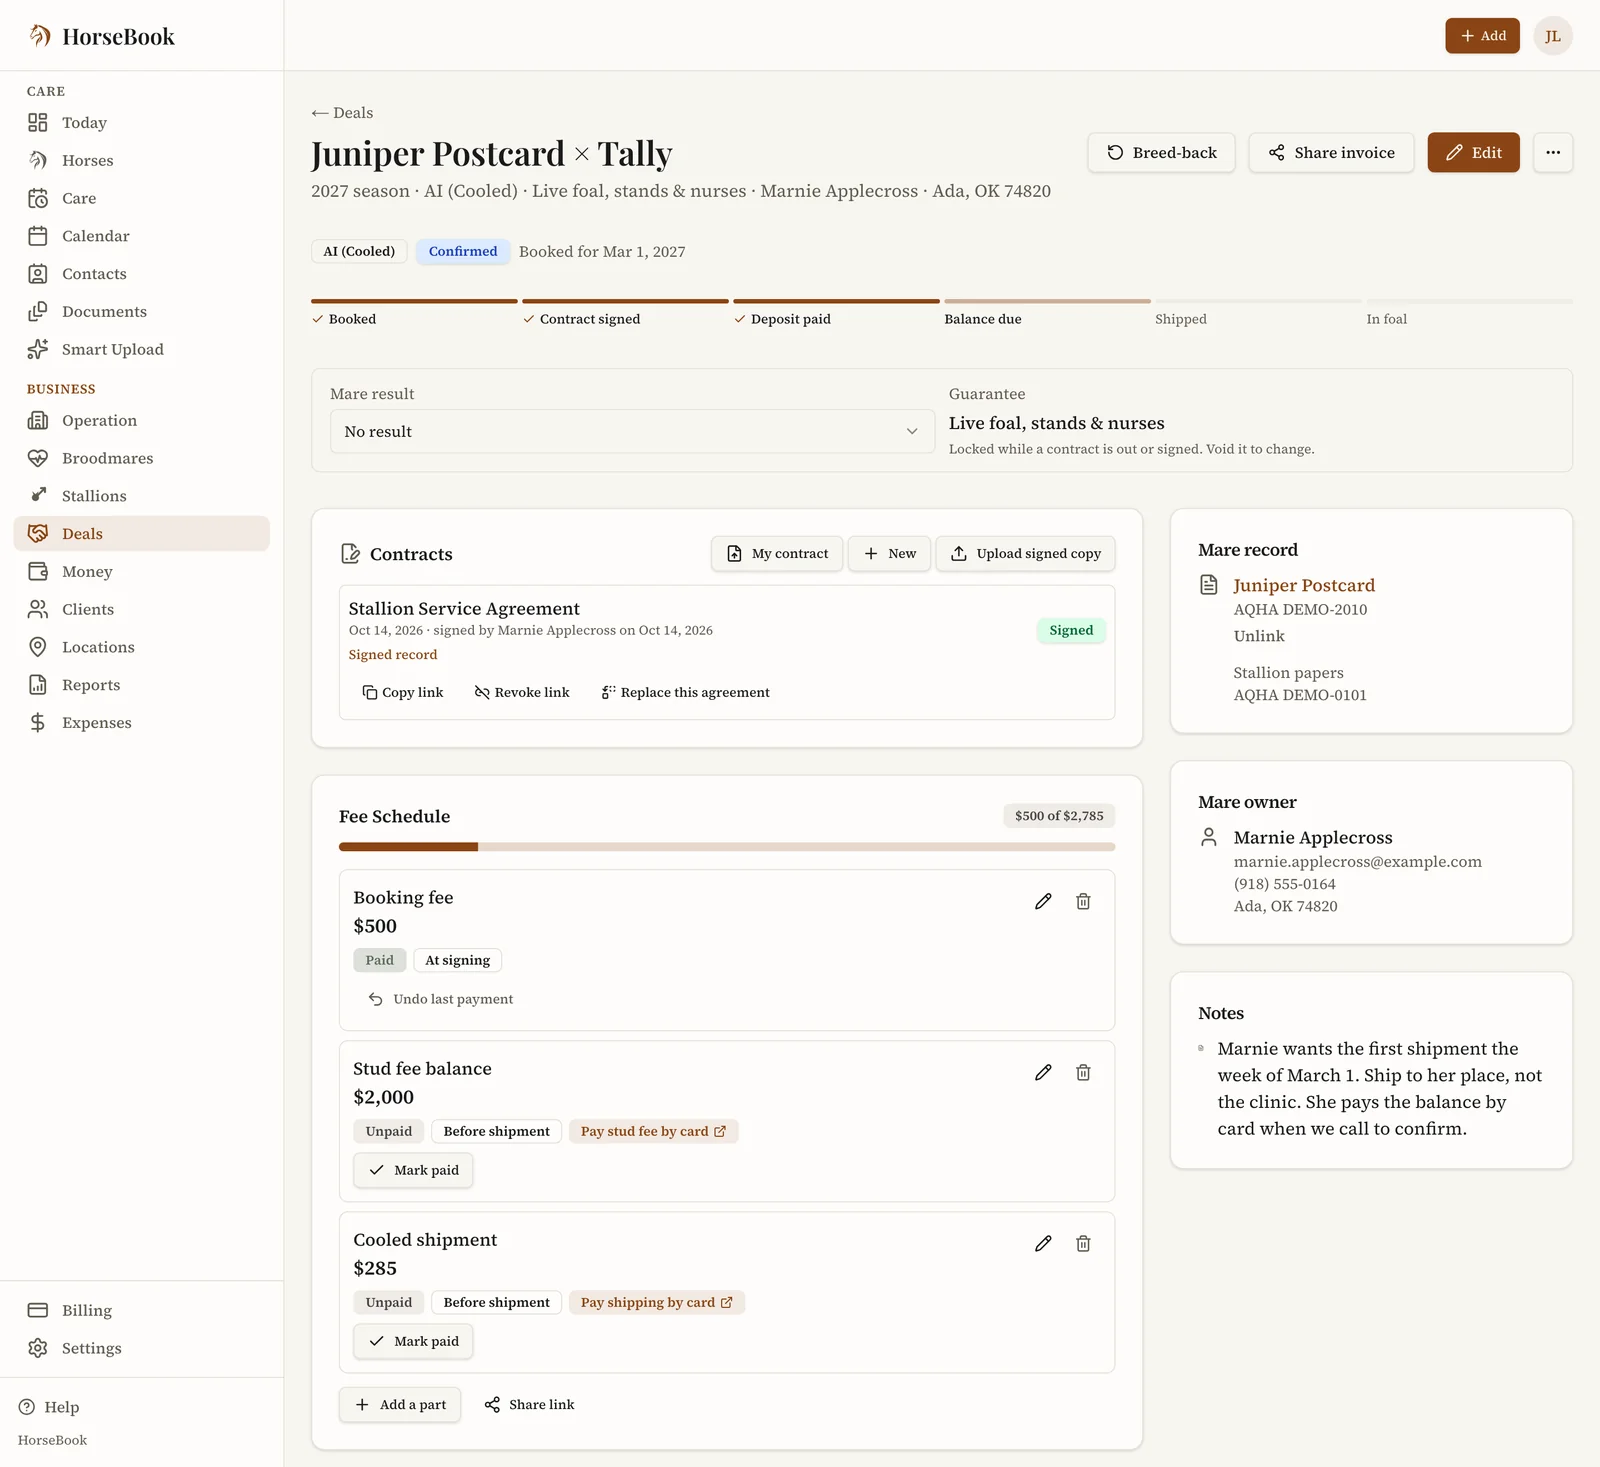Open the more options ellipsis button

(x=1553, y=152)
